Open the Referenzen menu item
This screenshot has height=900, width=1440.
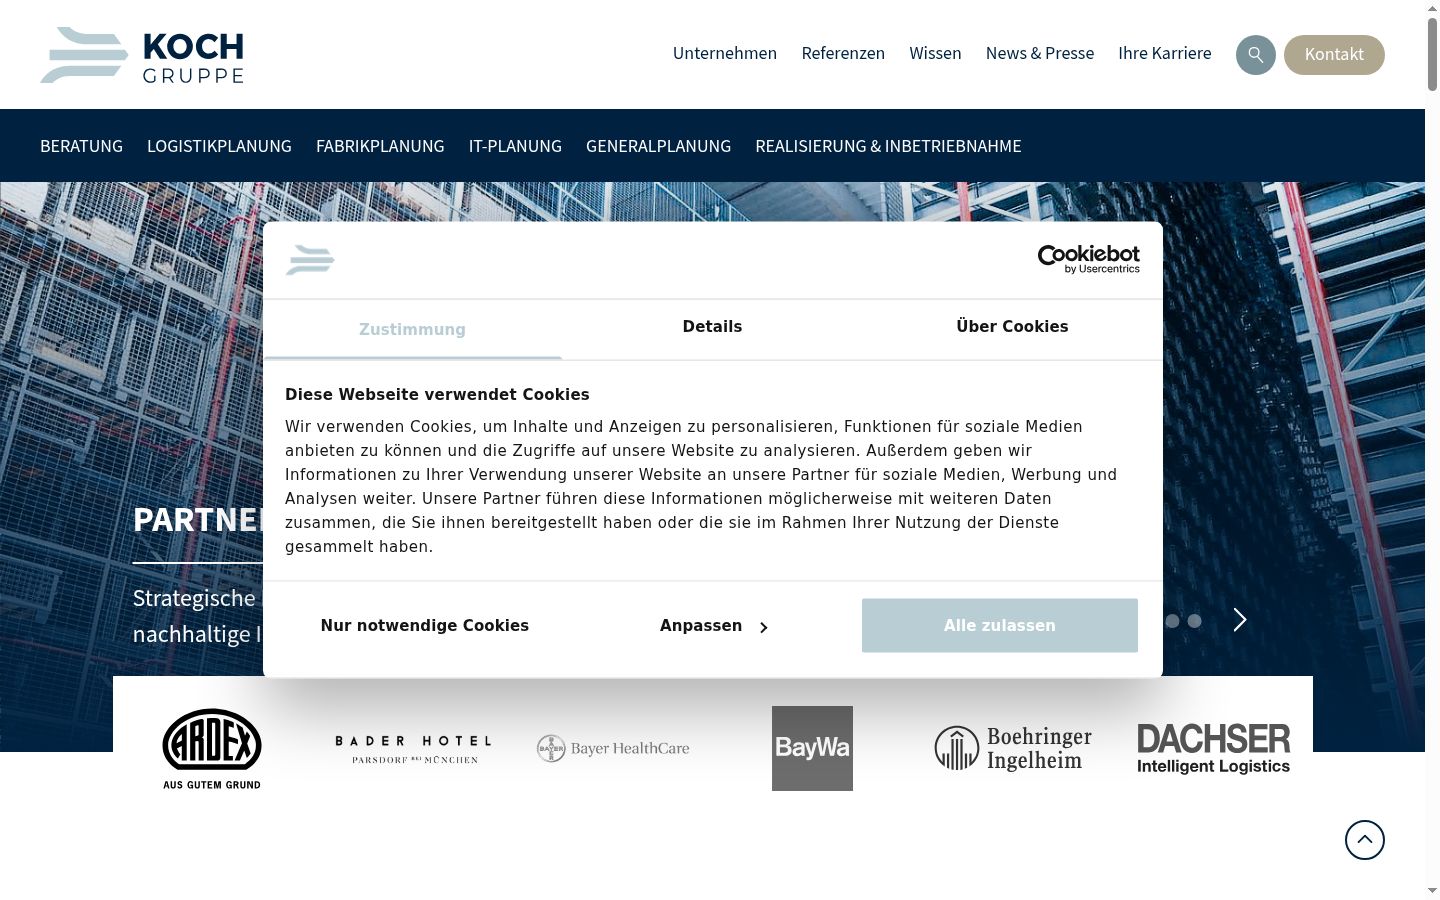point(843,54)
